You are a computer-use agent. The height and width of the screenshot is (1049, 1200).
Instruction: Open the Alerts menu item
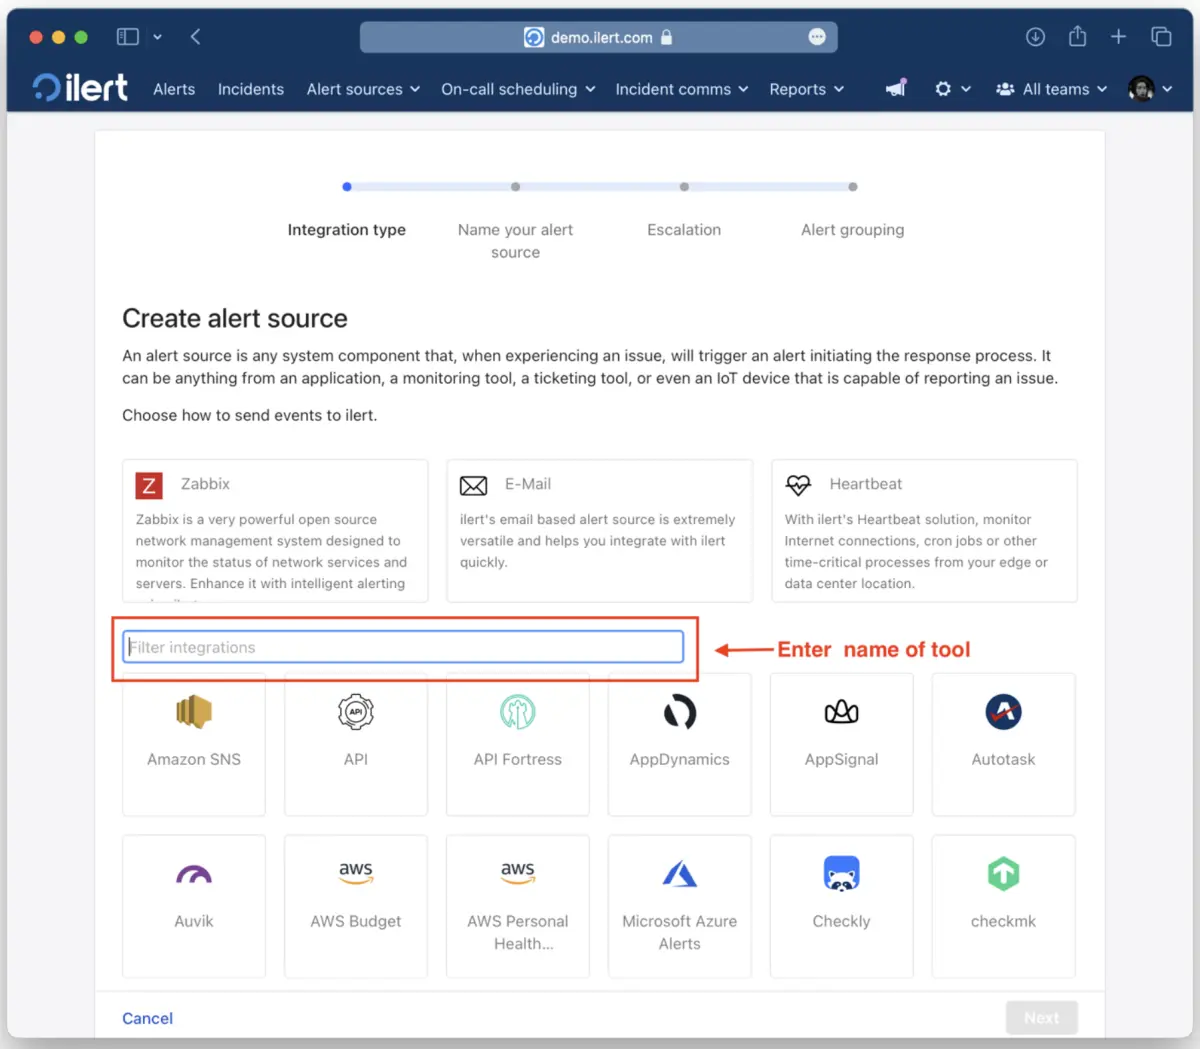[x=174, y=89]
